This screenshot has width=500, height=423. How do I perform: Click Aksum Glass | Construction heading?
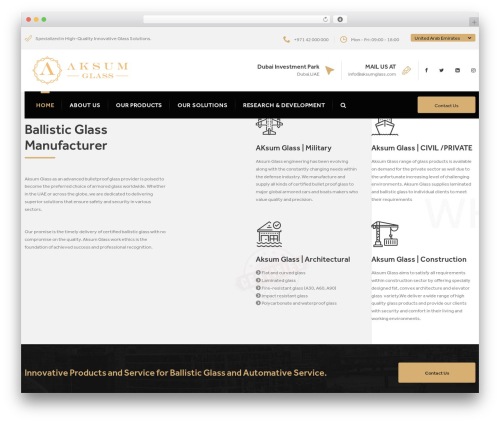[419, 259]
